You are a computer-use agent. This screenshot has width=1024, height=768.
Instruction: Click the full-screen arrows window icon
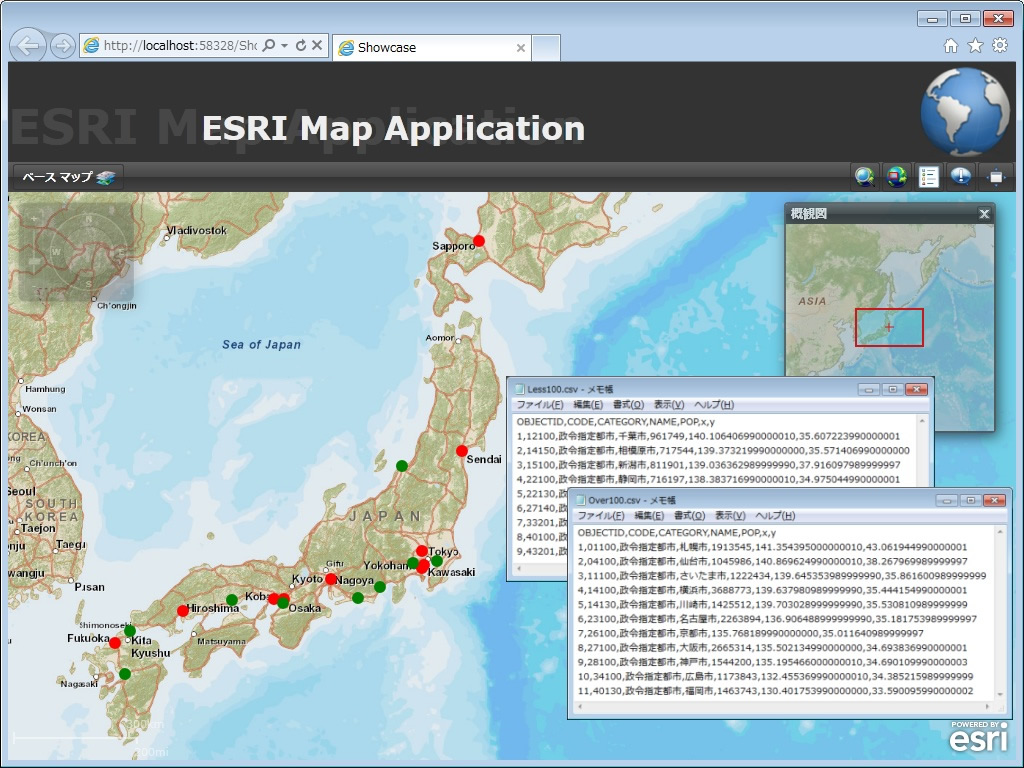point(996,177)
